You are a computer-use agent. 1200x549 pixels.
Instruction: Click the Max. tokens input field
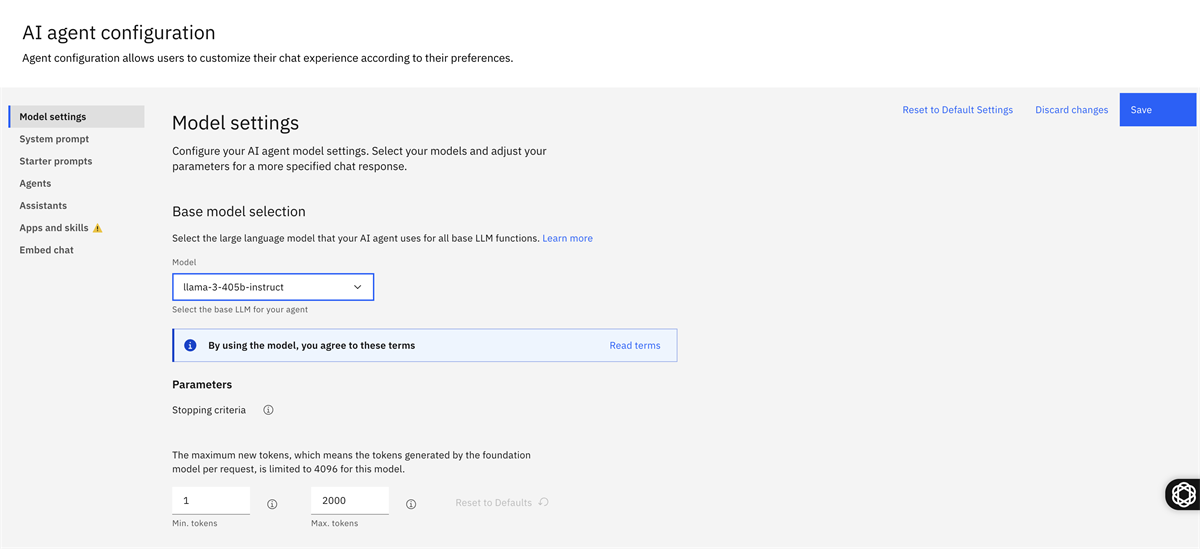[349, 500]
